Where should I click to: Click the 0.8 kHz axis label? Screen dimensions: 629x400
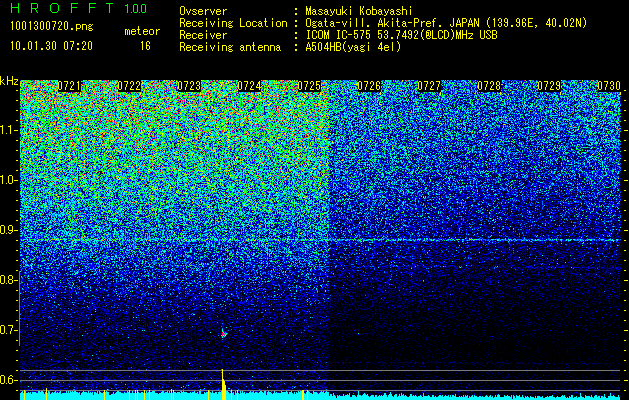pos(7,280)
